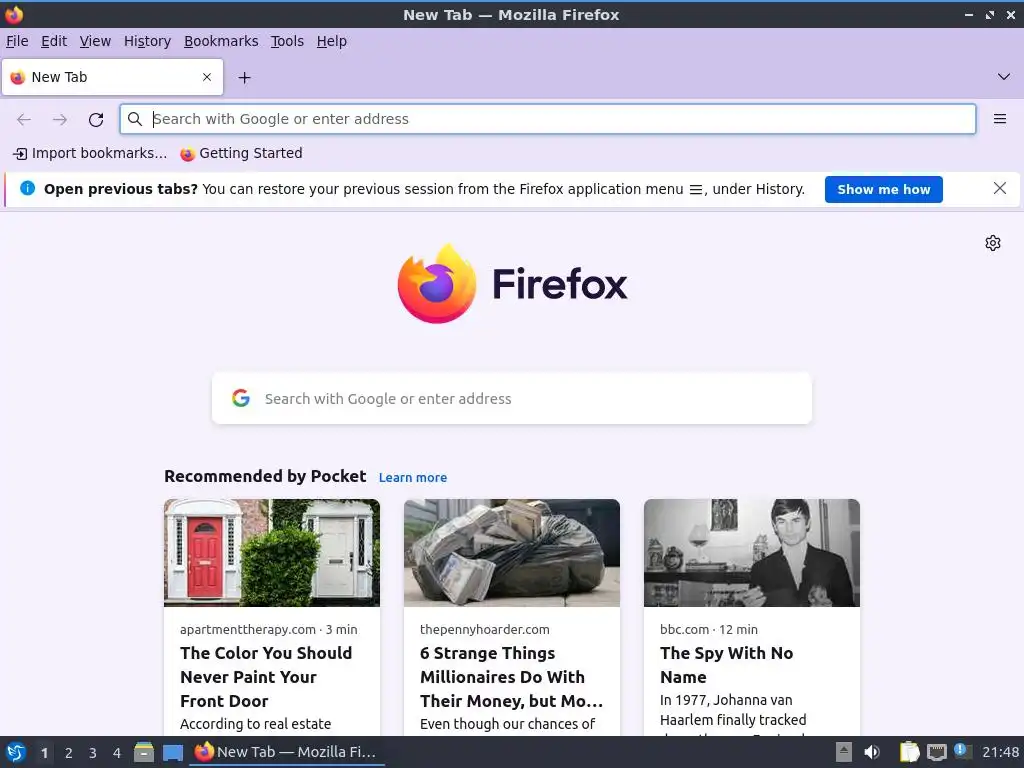
Task: Open the Firefox application hamburger menu
Action: pos(999,119)
